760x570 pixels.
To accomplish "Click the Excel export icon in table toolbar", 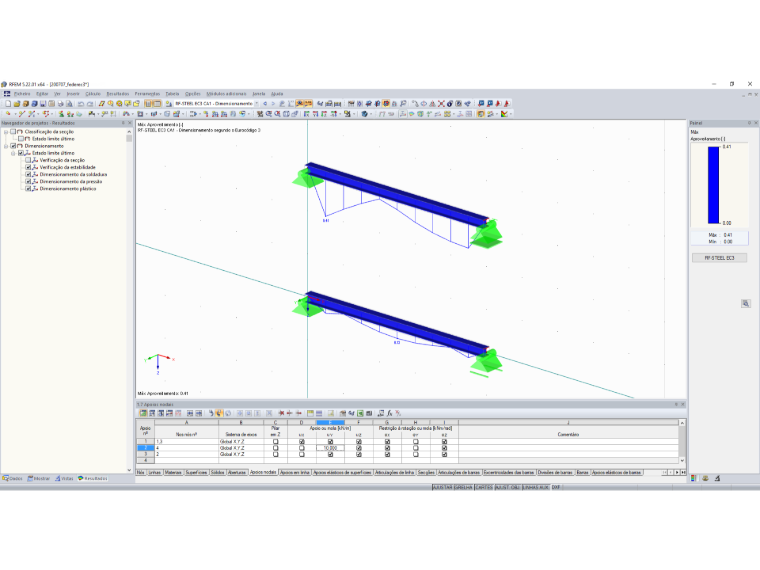I will (x=360, y=413).
